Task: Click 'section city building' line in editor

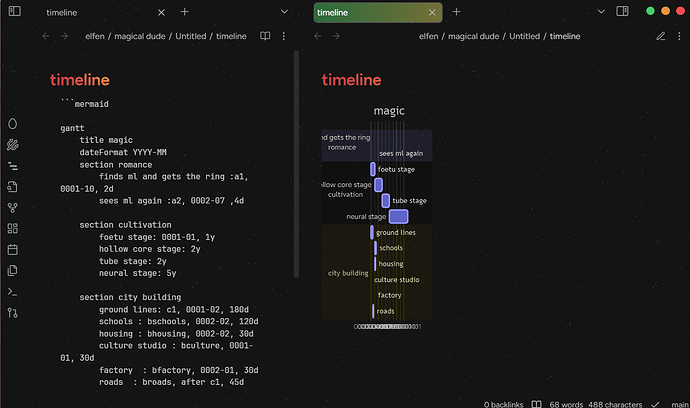Action: (130, 298)
